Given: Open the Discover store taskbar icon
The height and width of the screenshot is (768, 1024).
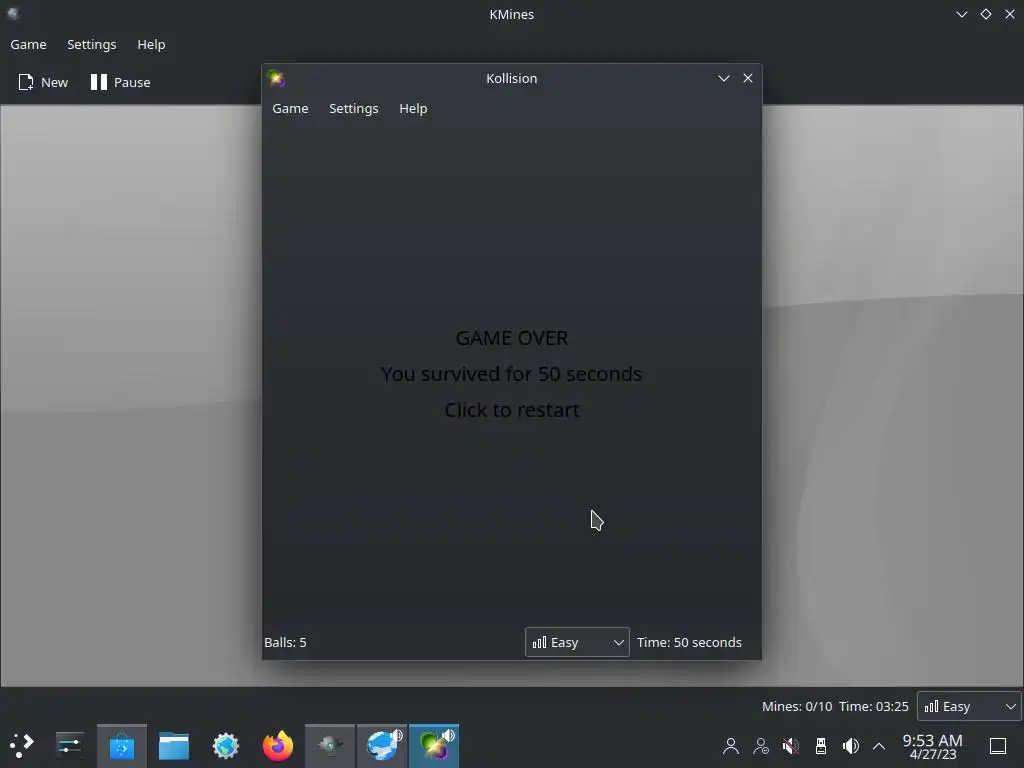Looking at the screenshot, I should click(x=121, y=746).
